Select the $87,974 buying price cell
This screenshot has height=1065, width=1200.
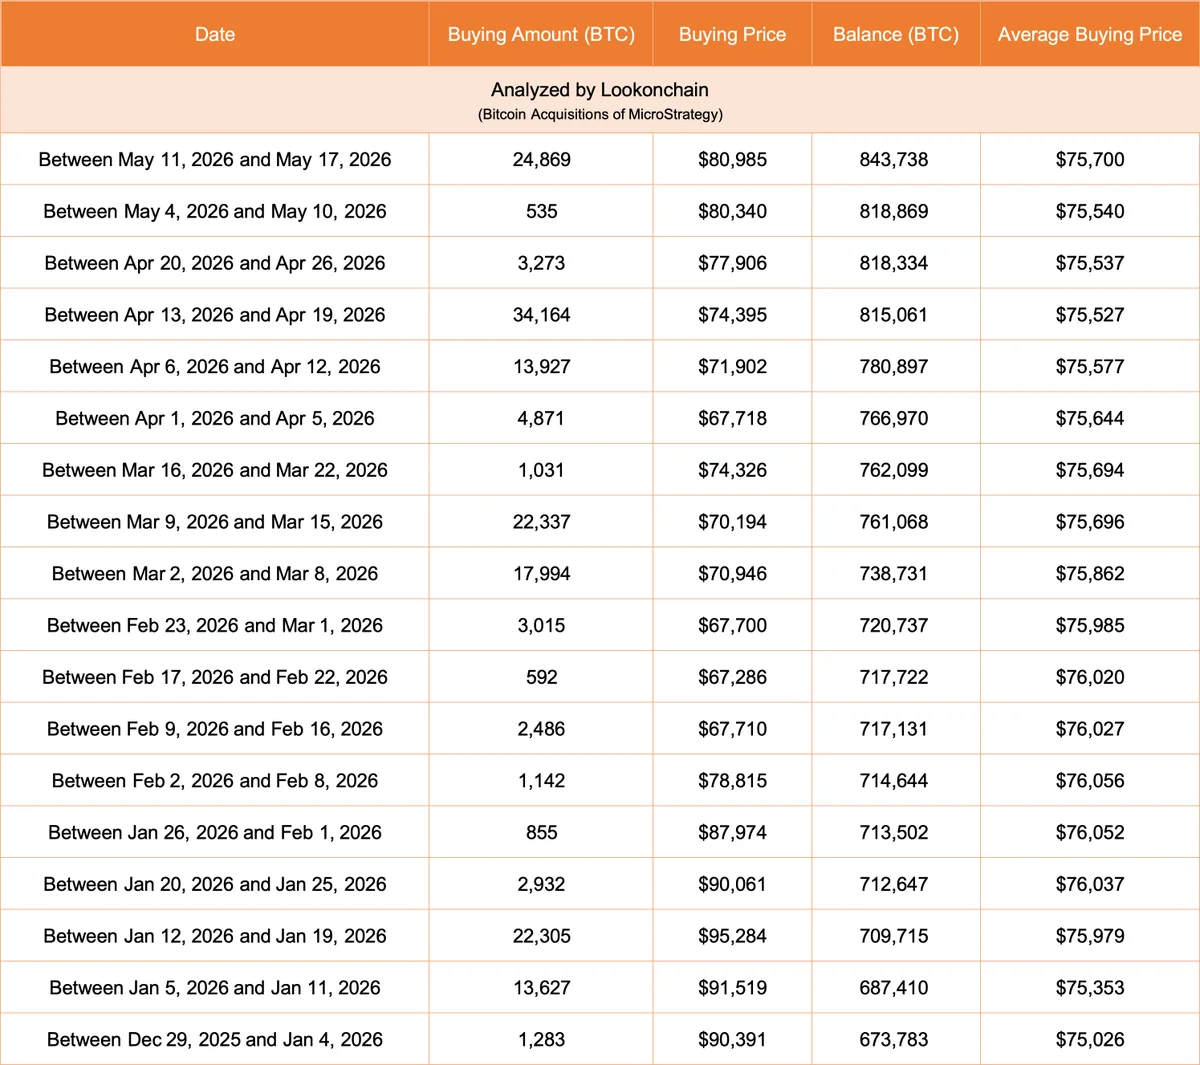[732, 832]
